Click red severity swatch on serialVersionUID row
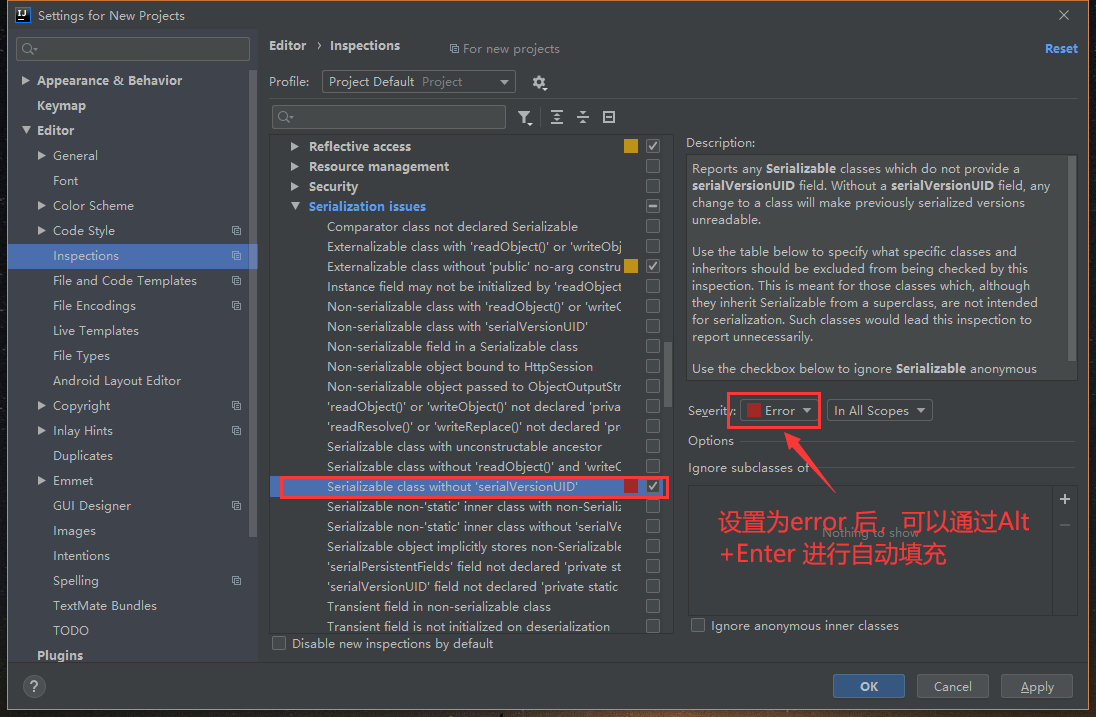The image size is (1096, 717). pyautogui.click(x=631, y=486)
